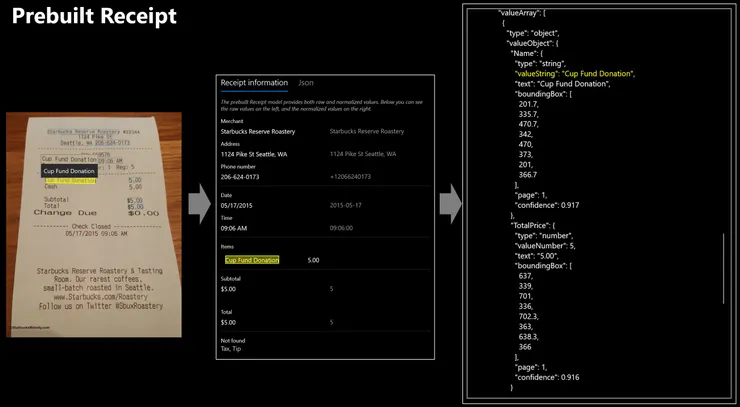740x407 pixels.
Task: Click the "$5.00" value under Total
Action: point(228,322)
